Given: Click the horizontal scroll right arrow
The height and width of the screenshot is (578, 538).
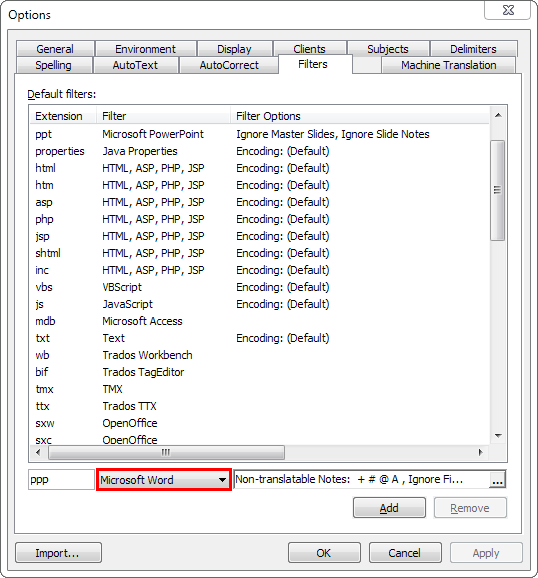Looking at the screenshot, I should pos(480,452).
